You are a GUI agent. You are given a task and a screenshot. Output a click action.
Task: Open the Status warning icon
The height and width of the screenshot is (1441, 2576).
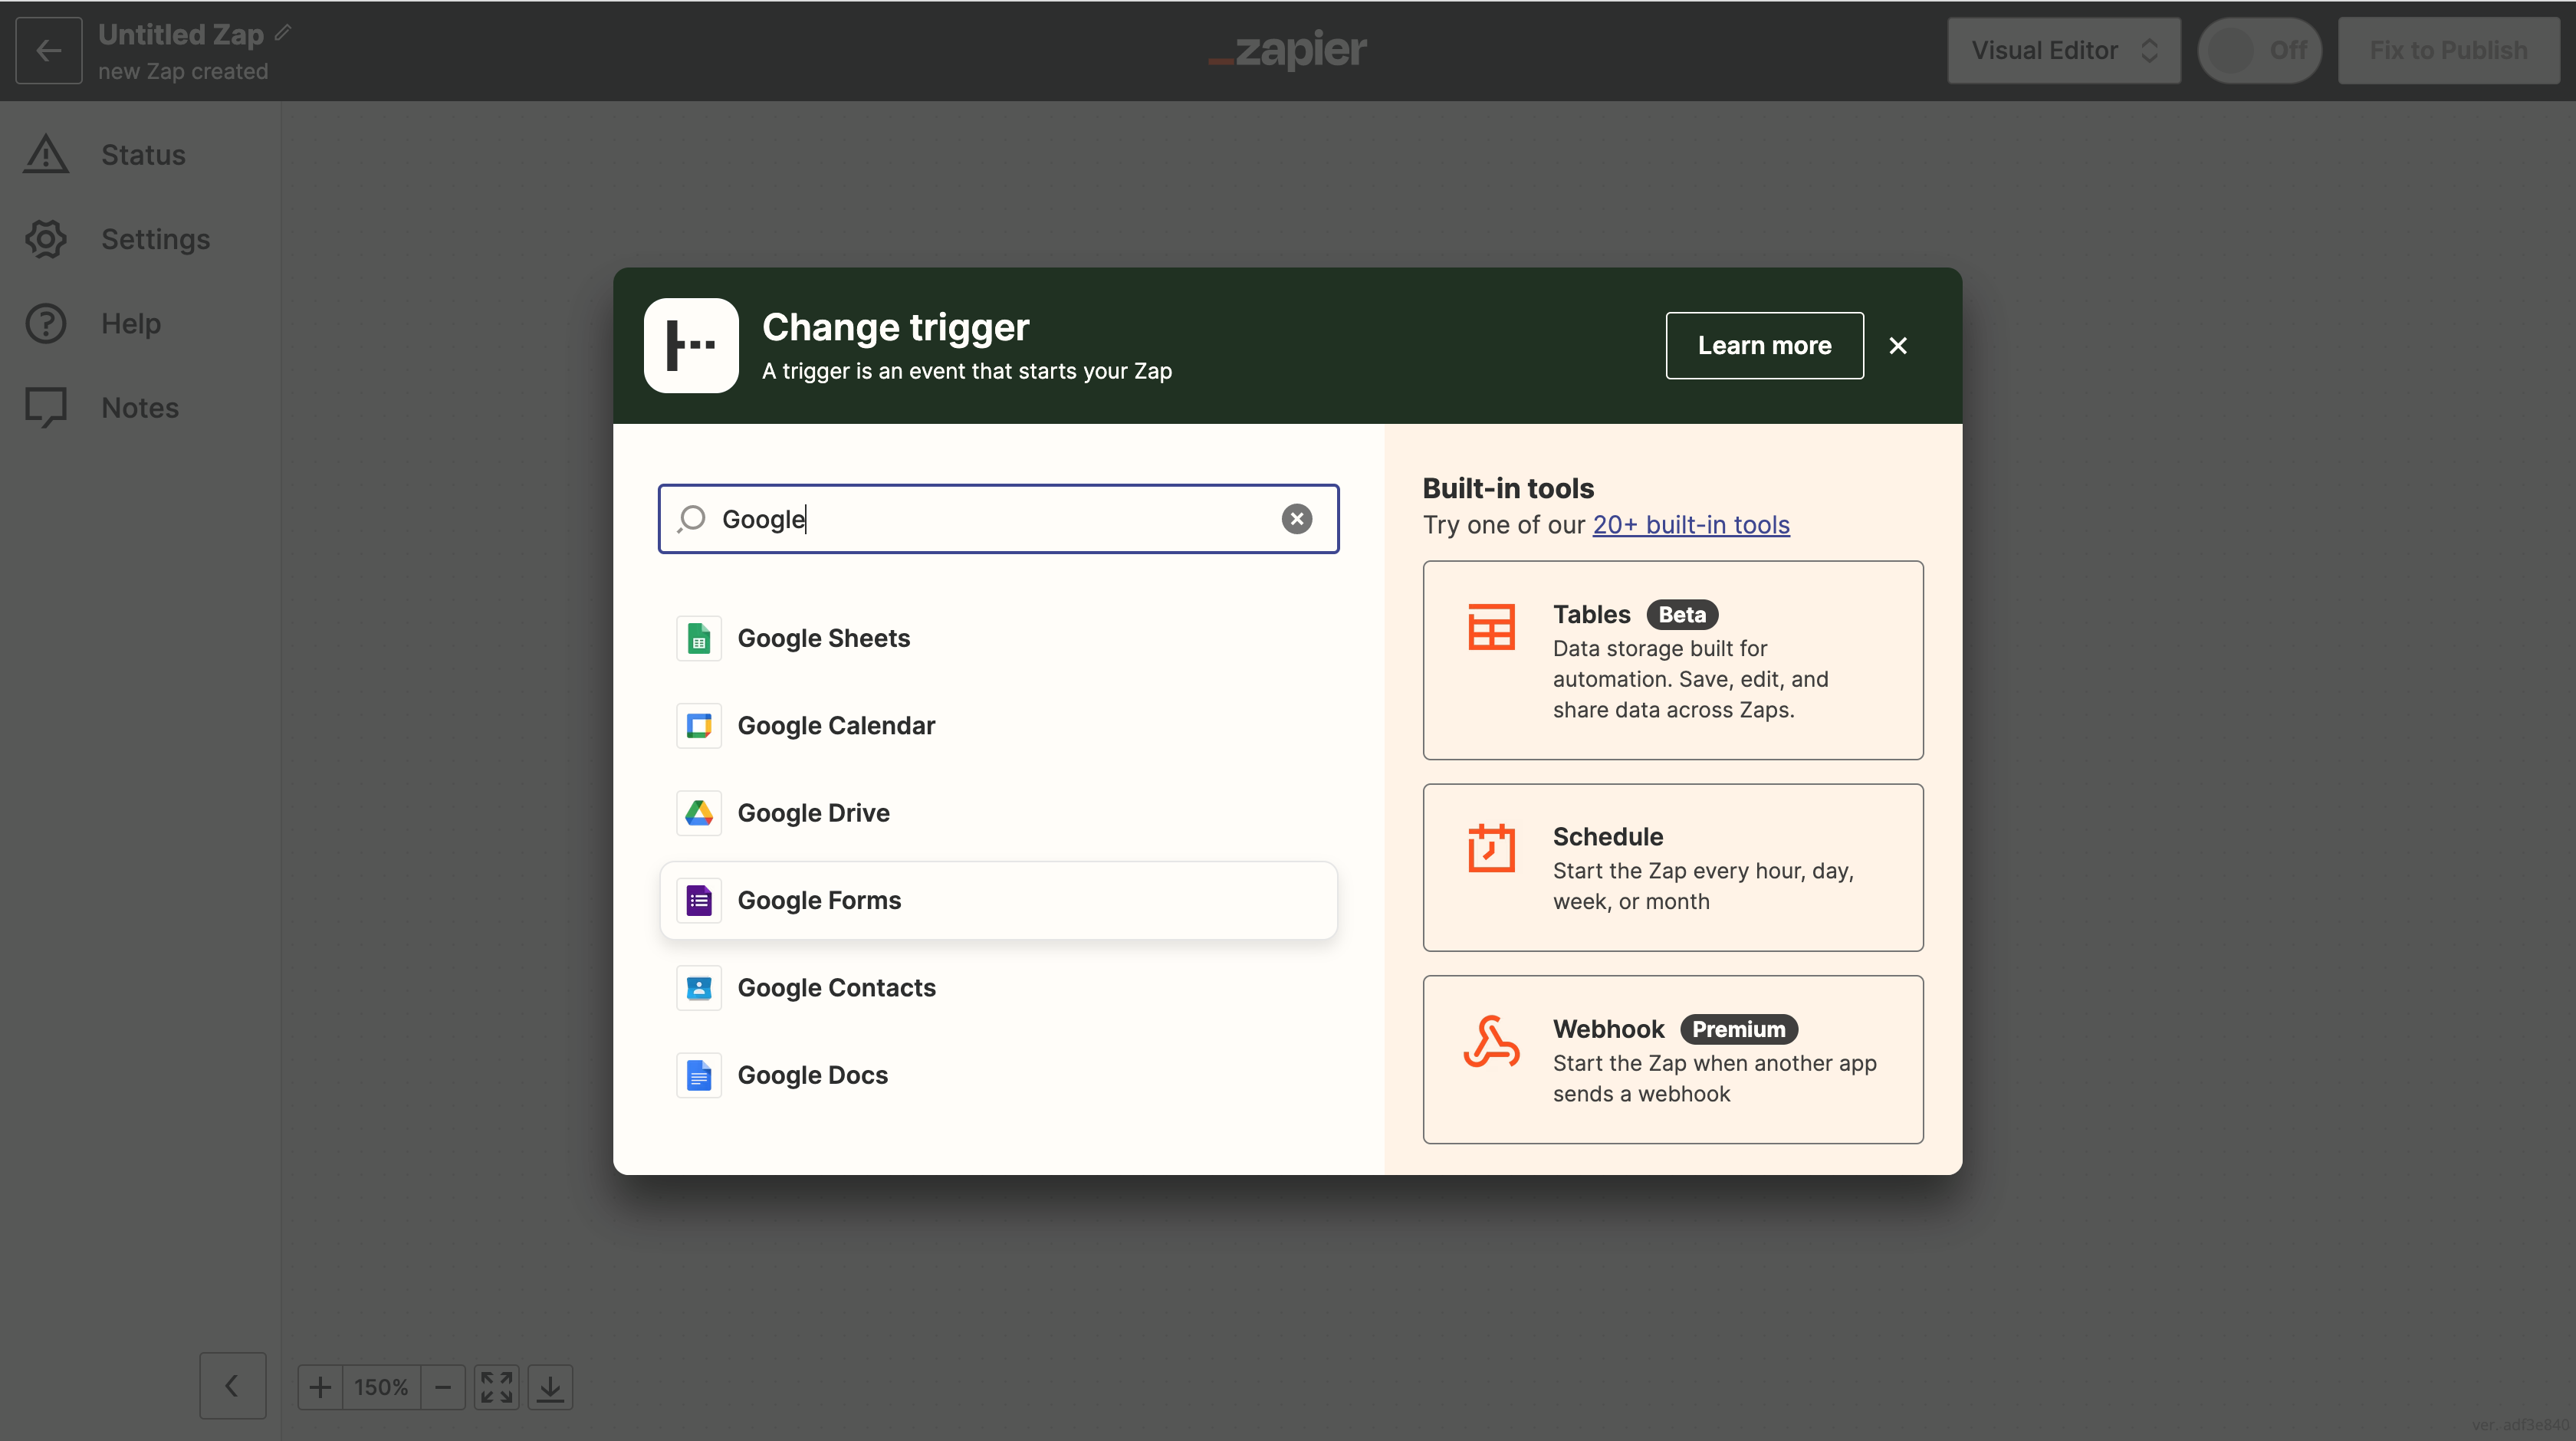tap(46, 155)
